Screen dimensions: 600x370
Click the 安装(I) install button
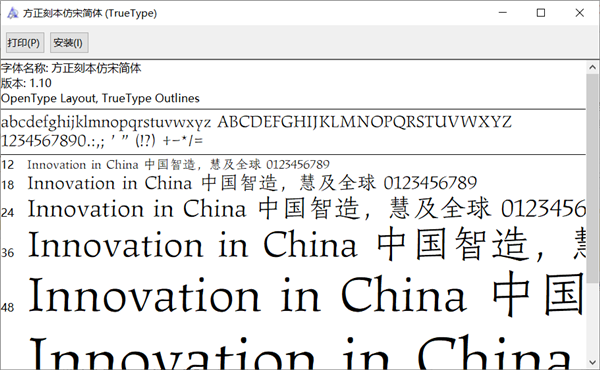(69, 42)
